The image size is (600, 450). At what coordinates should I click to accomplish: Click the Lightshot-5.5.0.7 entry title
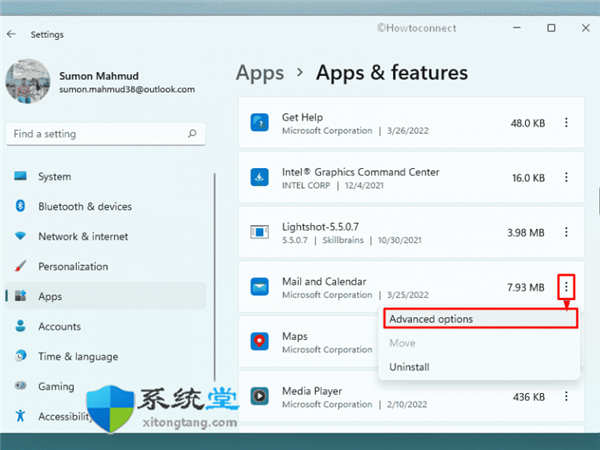tap(320, 227)
